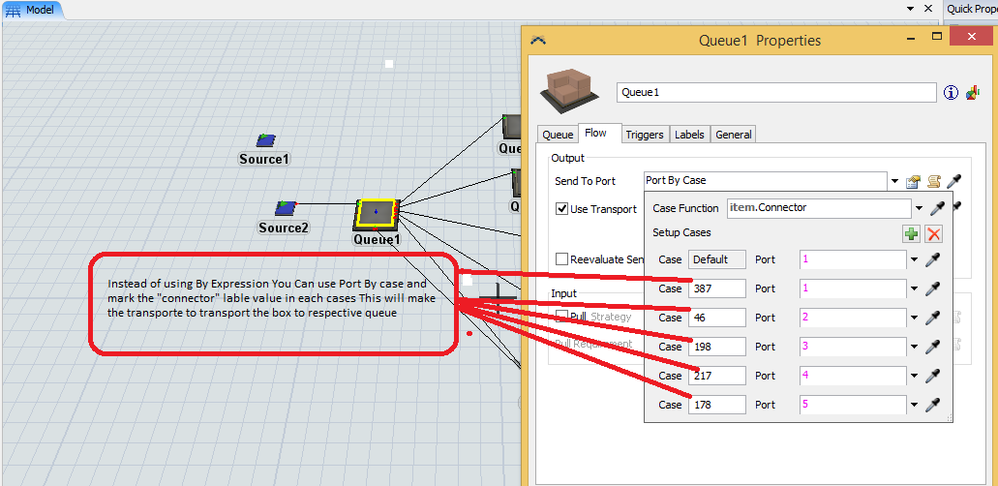Click eyedropper on case 217 row
998x486 pixels.
(933, 375)
